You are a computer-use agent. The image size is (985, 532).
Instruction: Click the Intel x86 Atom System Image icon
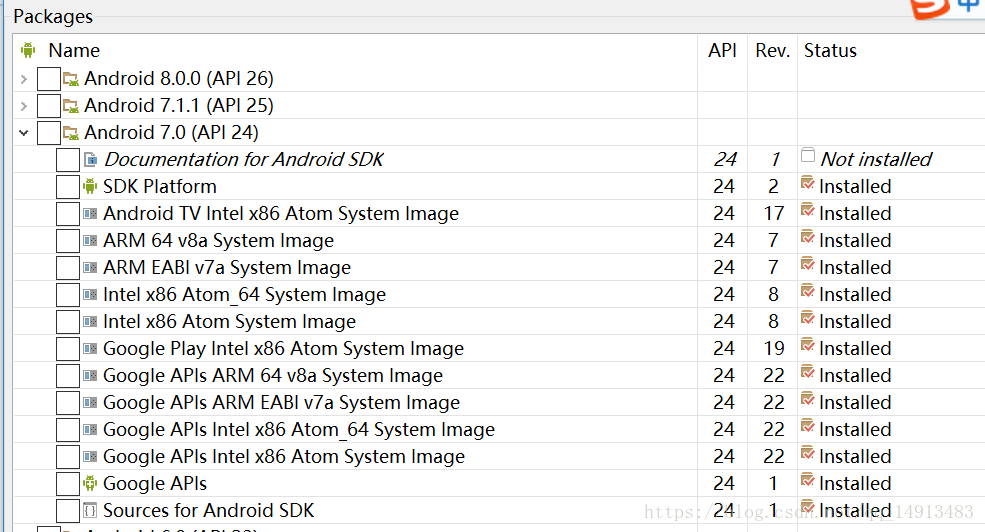click(x=90, y=322)
